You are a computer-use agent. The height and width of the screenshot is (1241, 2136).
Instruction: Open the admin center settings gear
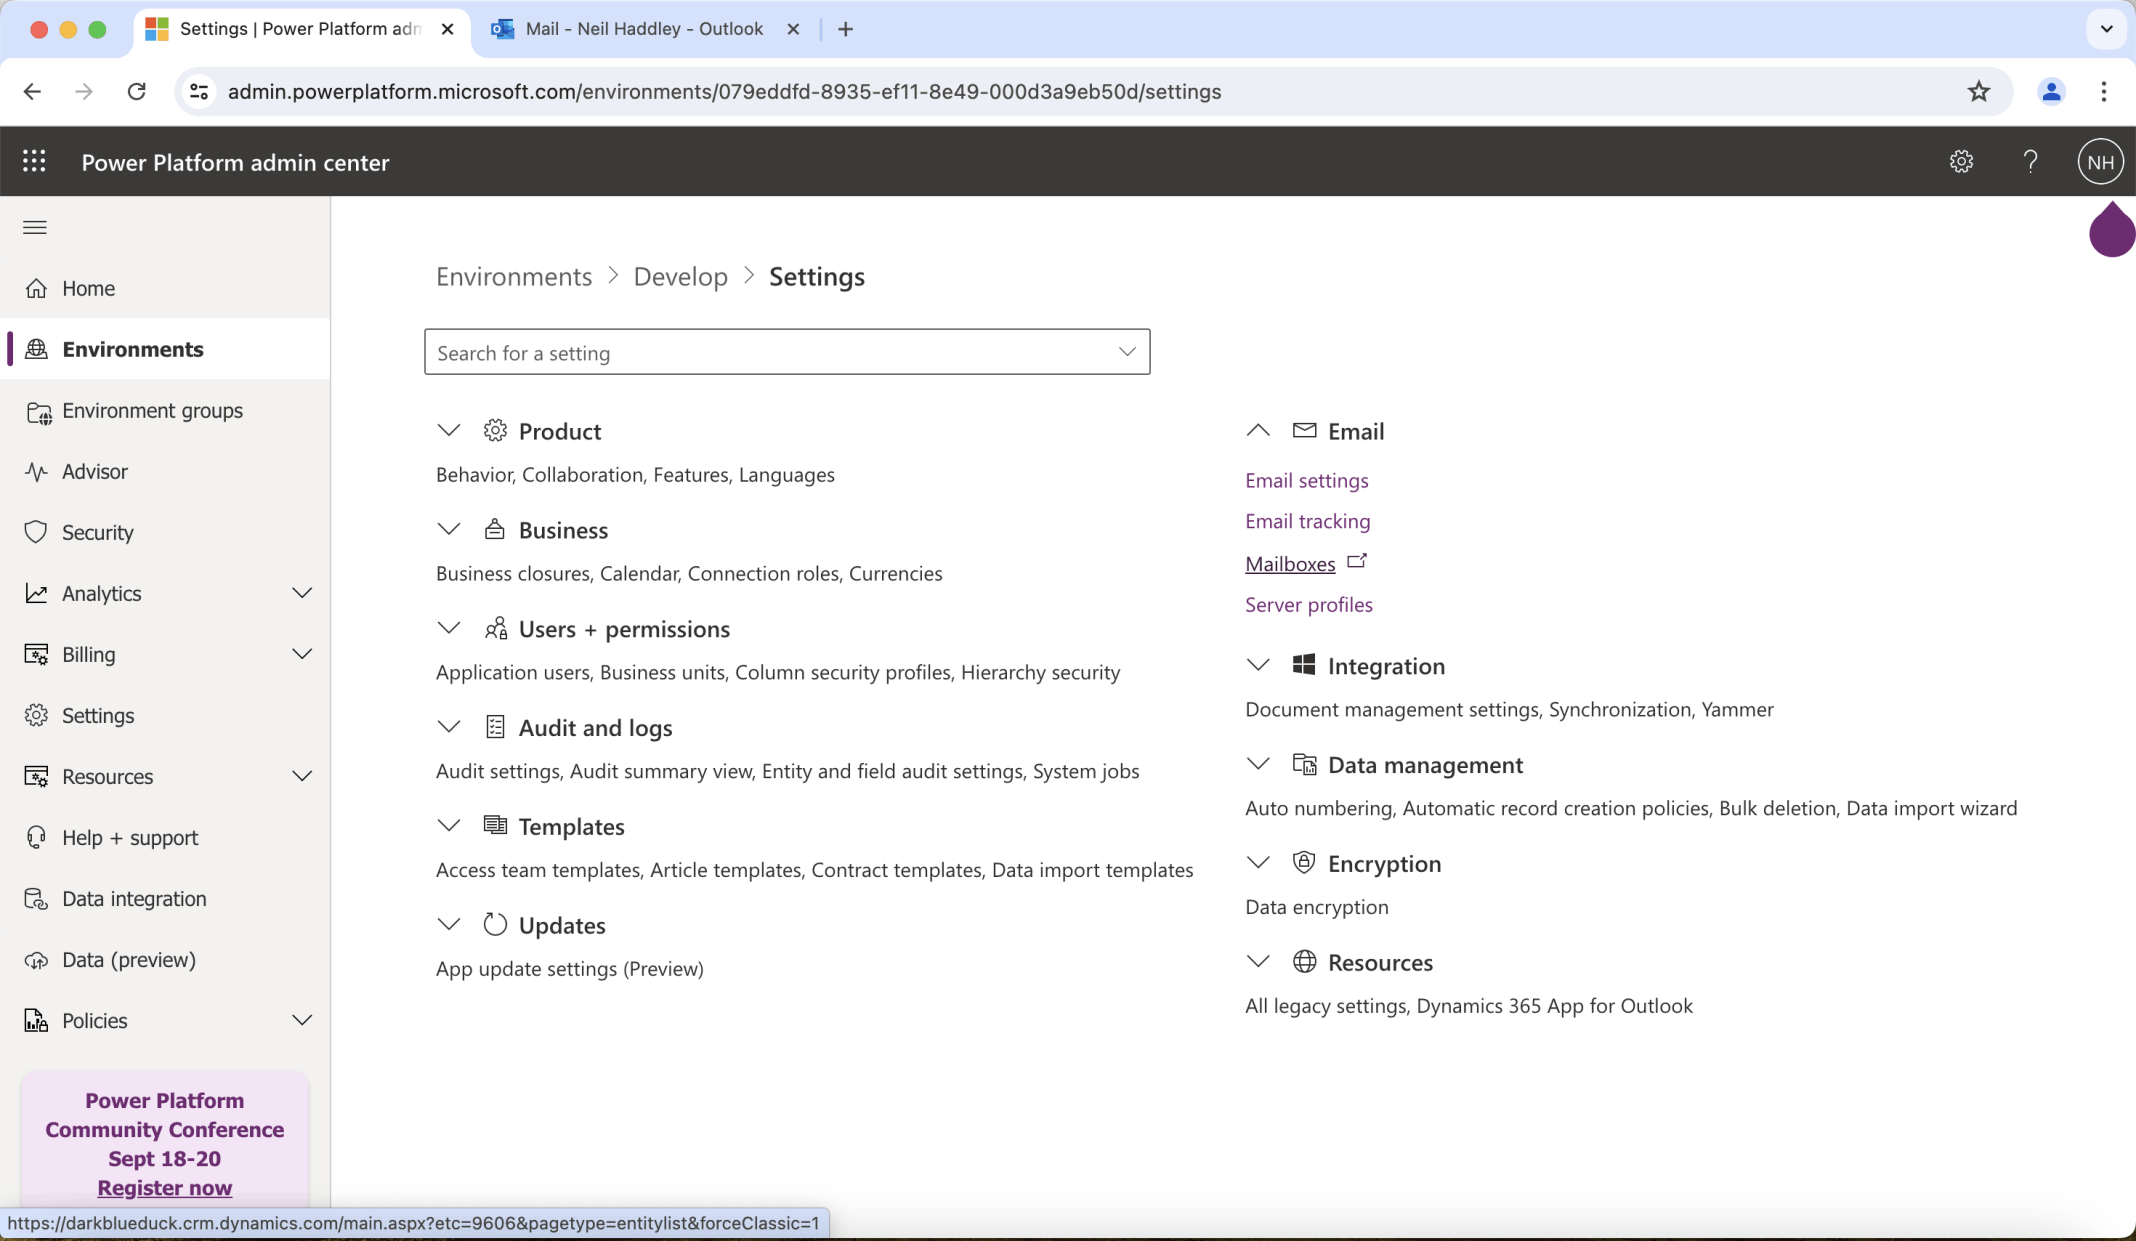(1961, 161)
